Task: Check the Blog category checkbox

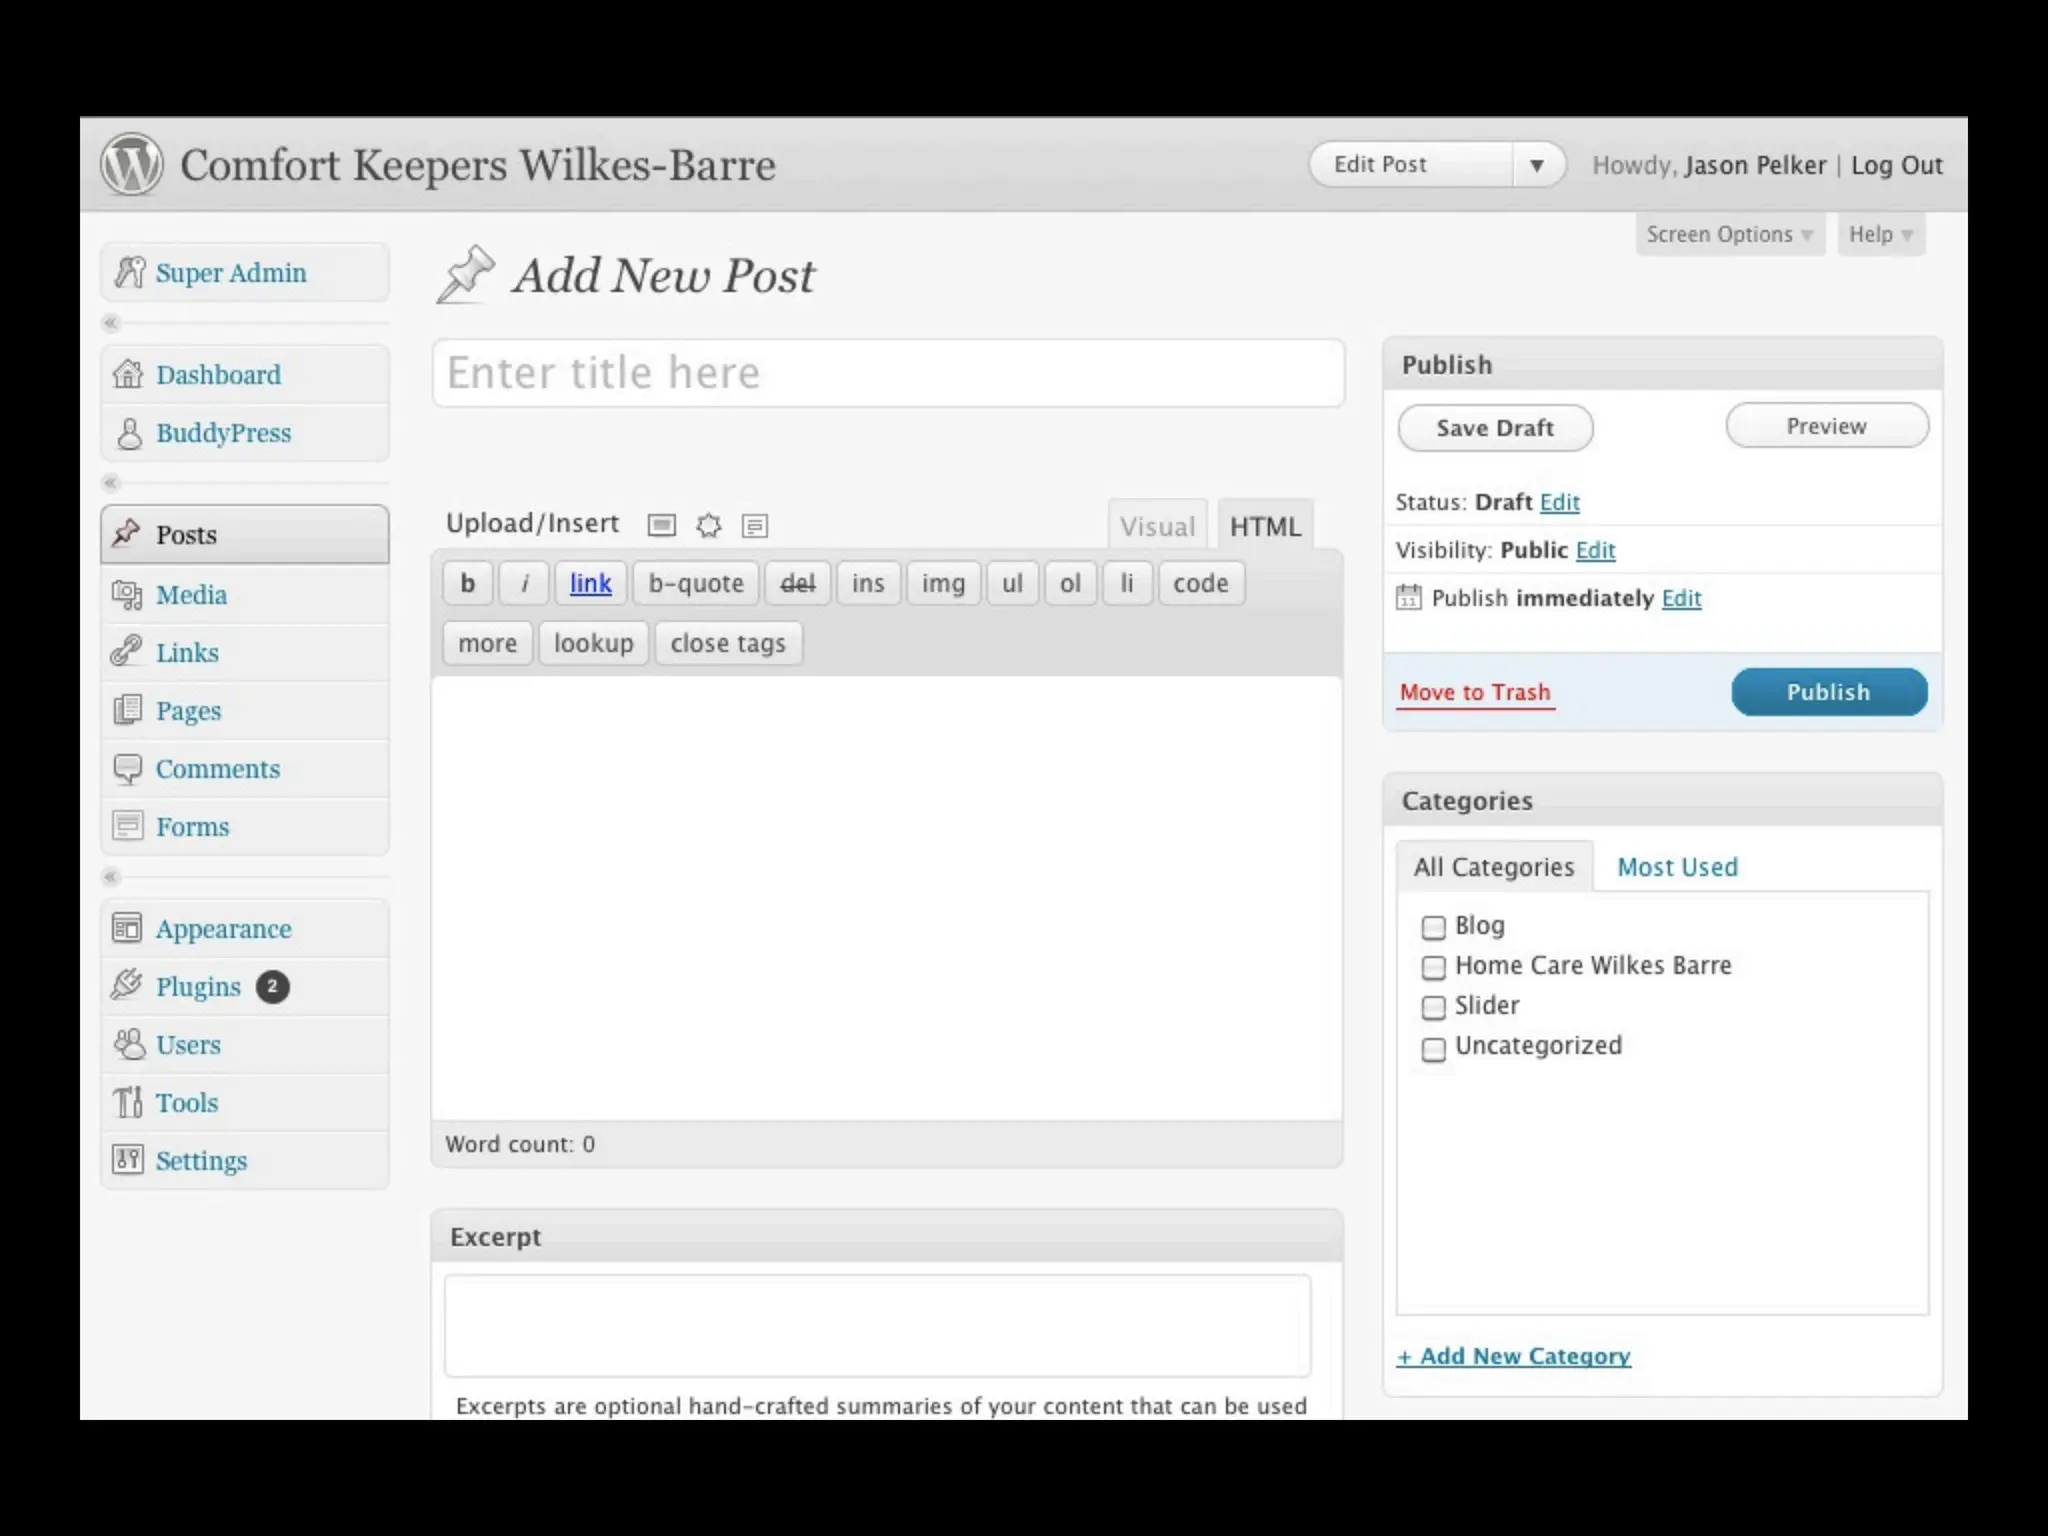Action: click(1433, 927)
